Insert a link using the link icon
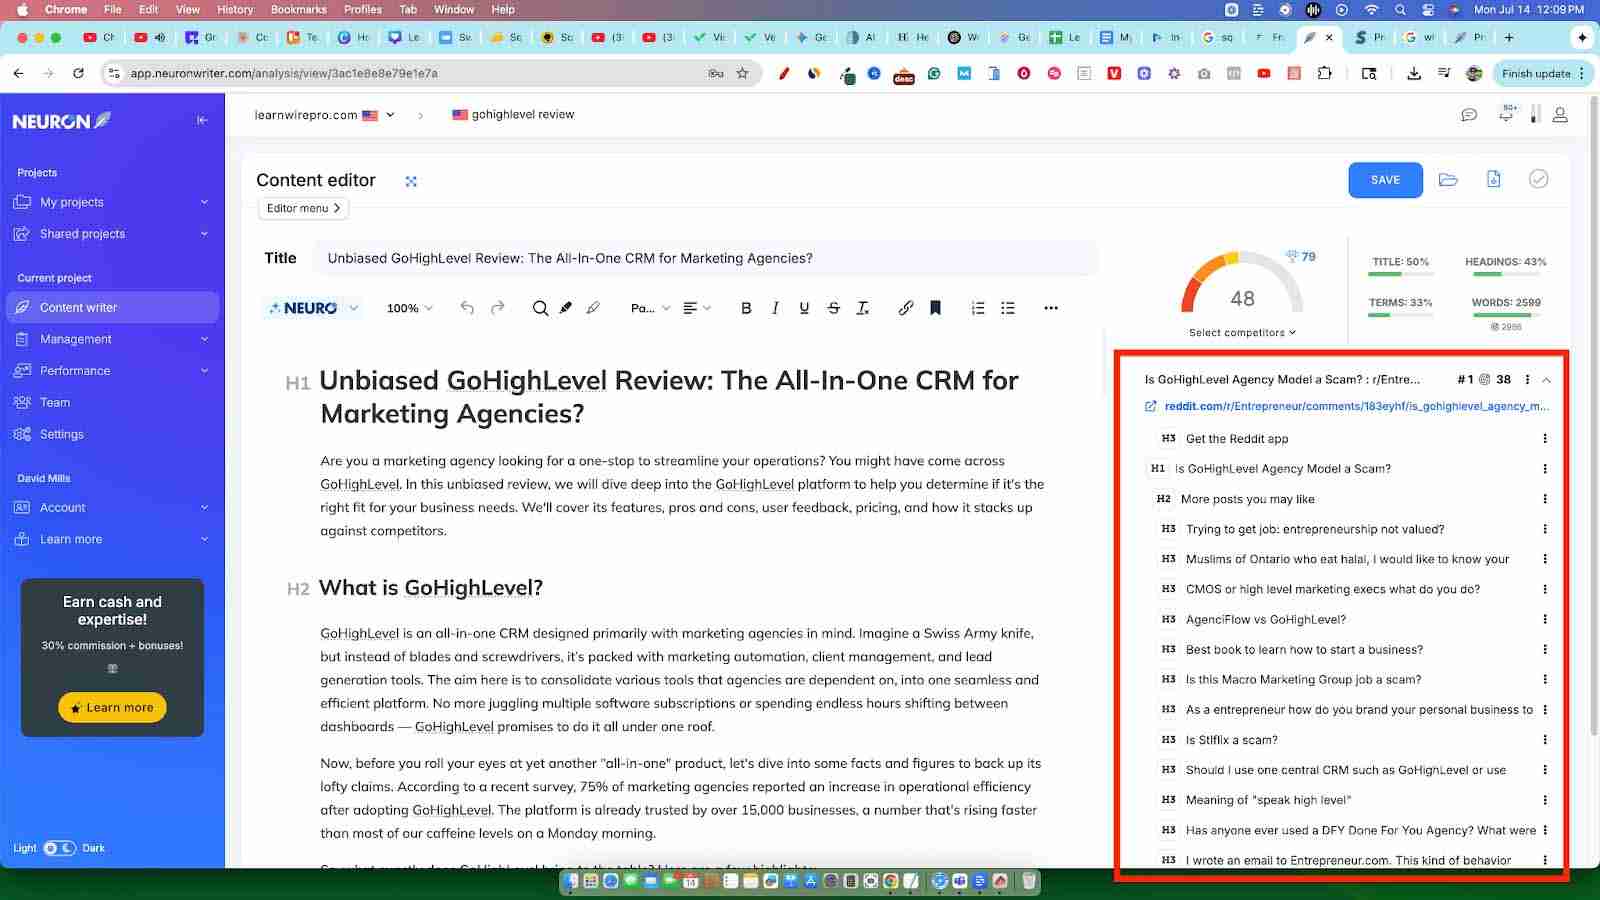 [x=906, y=308]
